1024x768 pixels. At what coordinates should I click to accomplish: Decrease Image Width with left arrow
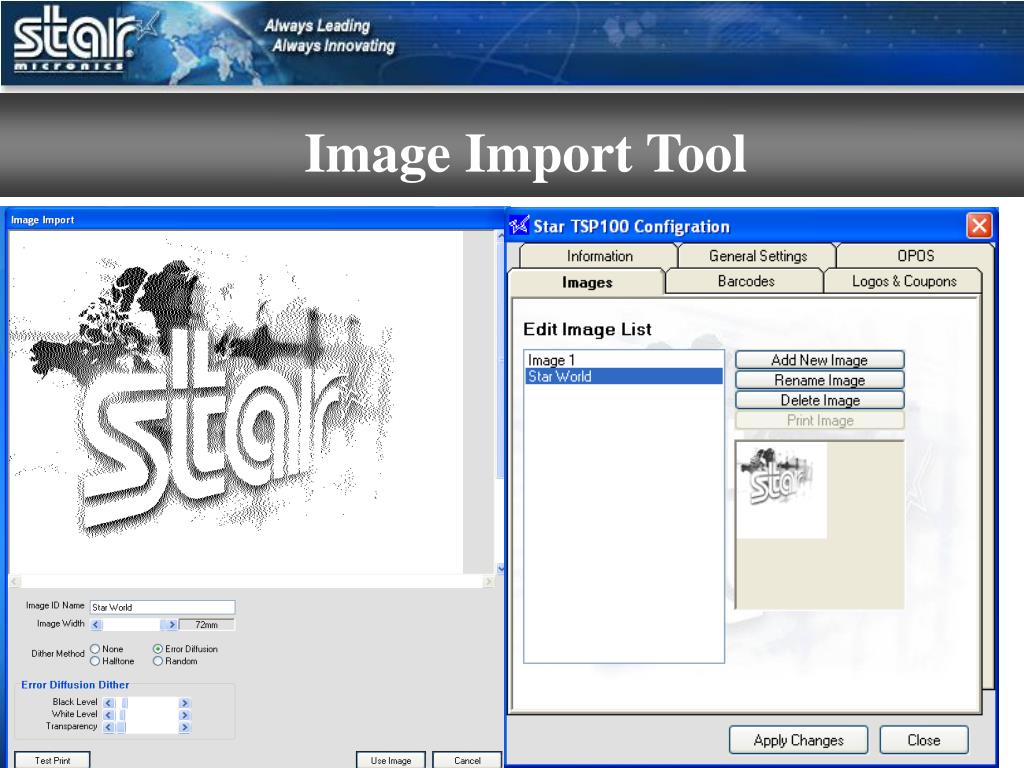(x=97, y=624)
